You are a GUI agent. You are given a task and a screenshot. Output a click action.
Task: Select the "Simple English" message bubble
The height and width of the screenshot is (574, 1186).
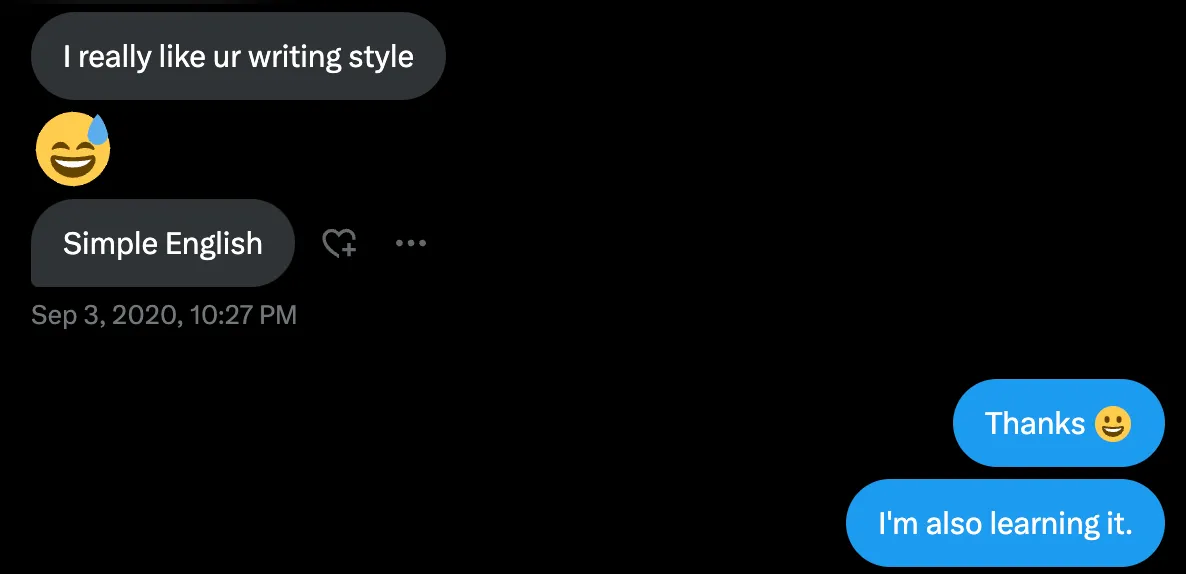[162, 243]
